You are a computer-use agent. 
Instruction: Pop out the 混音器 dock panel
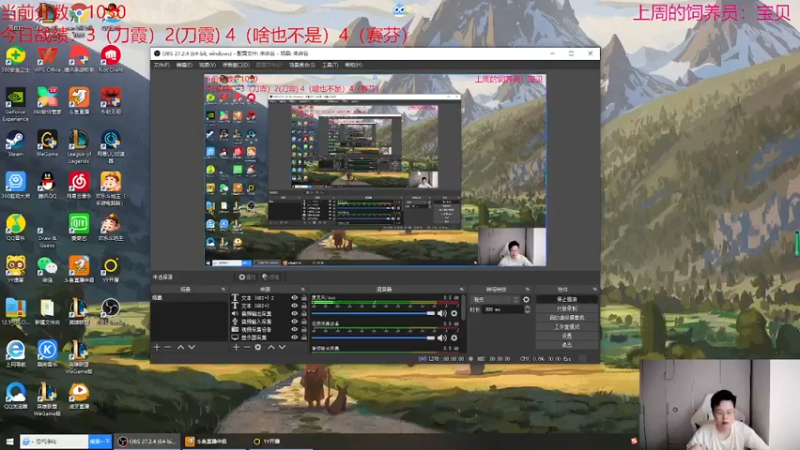coord(462,289)
